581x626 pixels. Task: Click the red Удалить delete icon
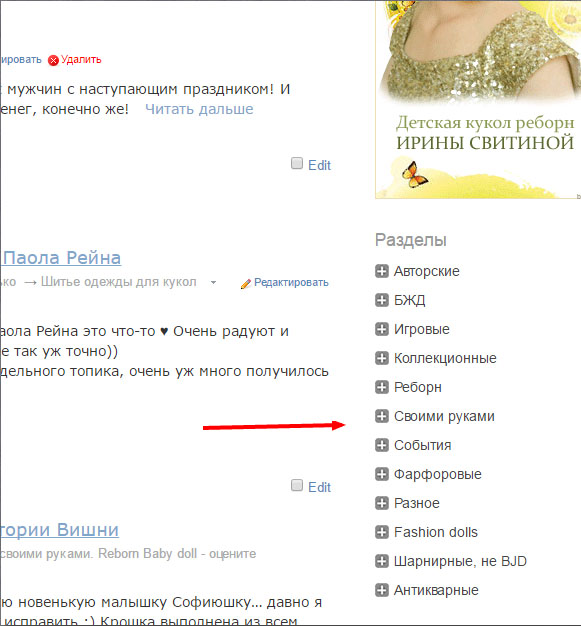(x=53, y=60)
